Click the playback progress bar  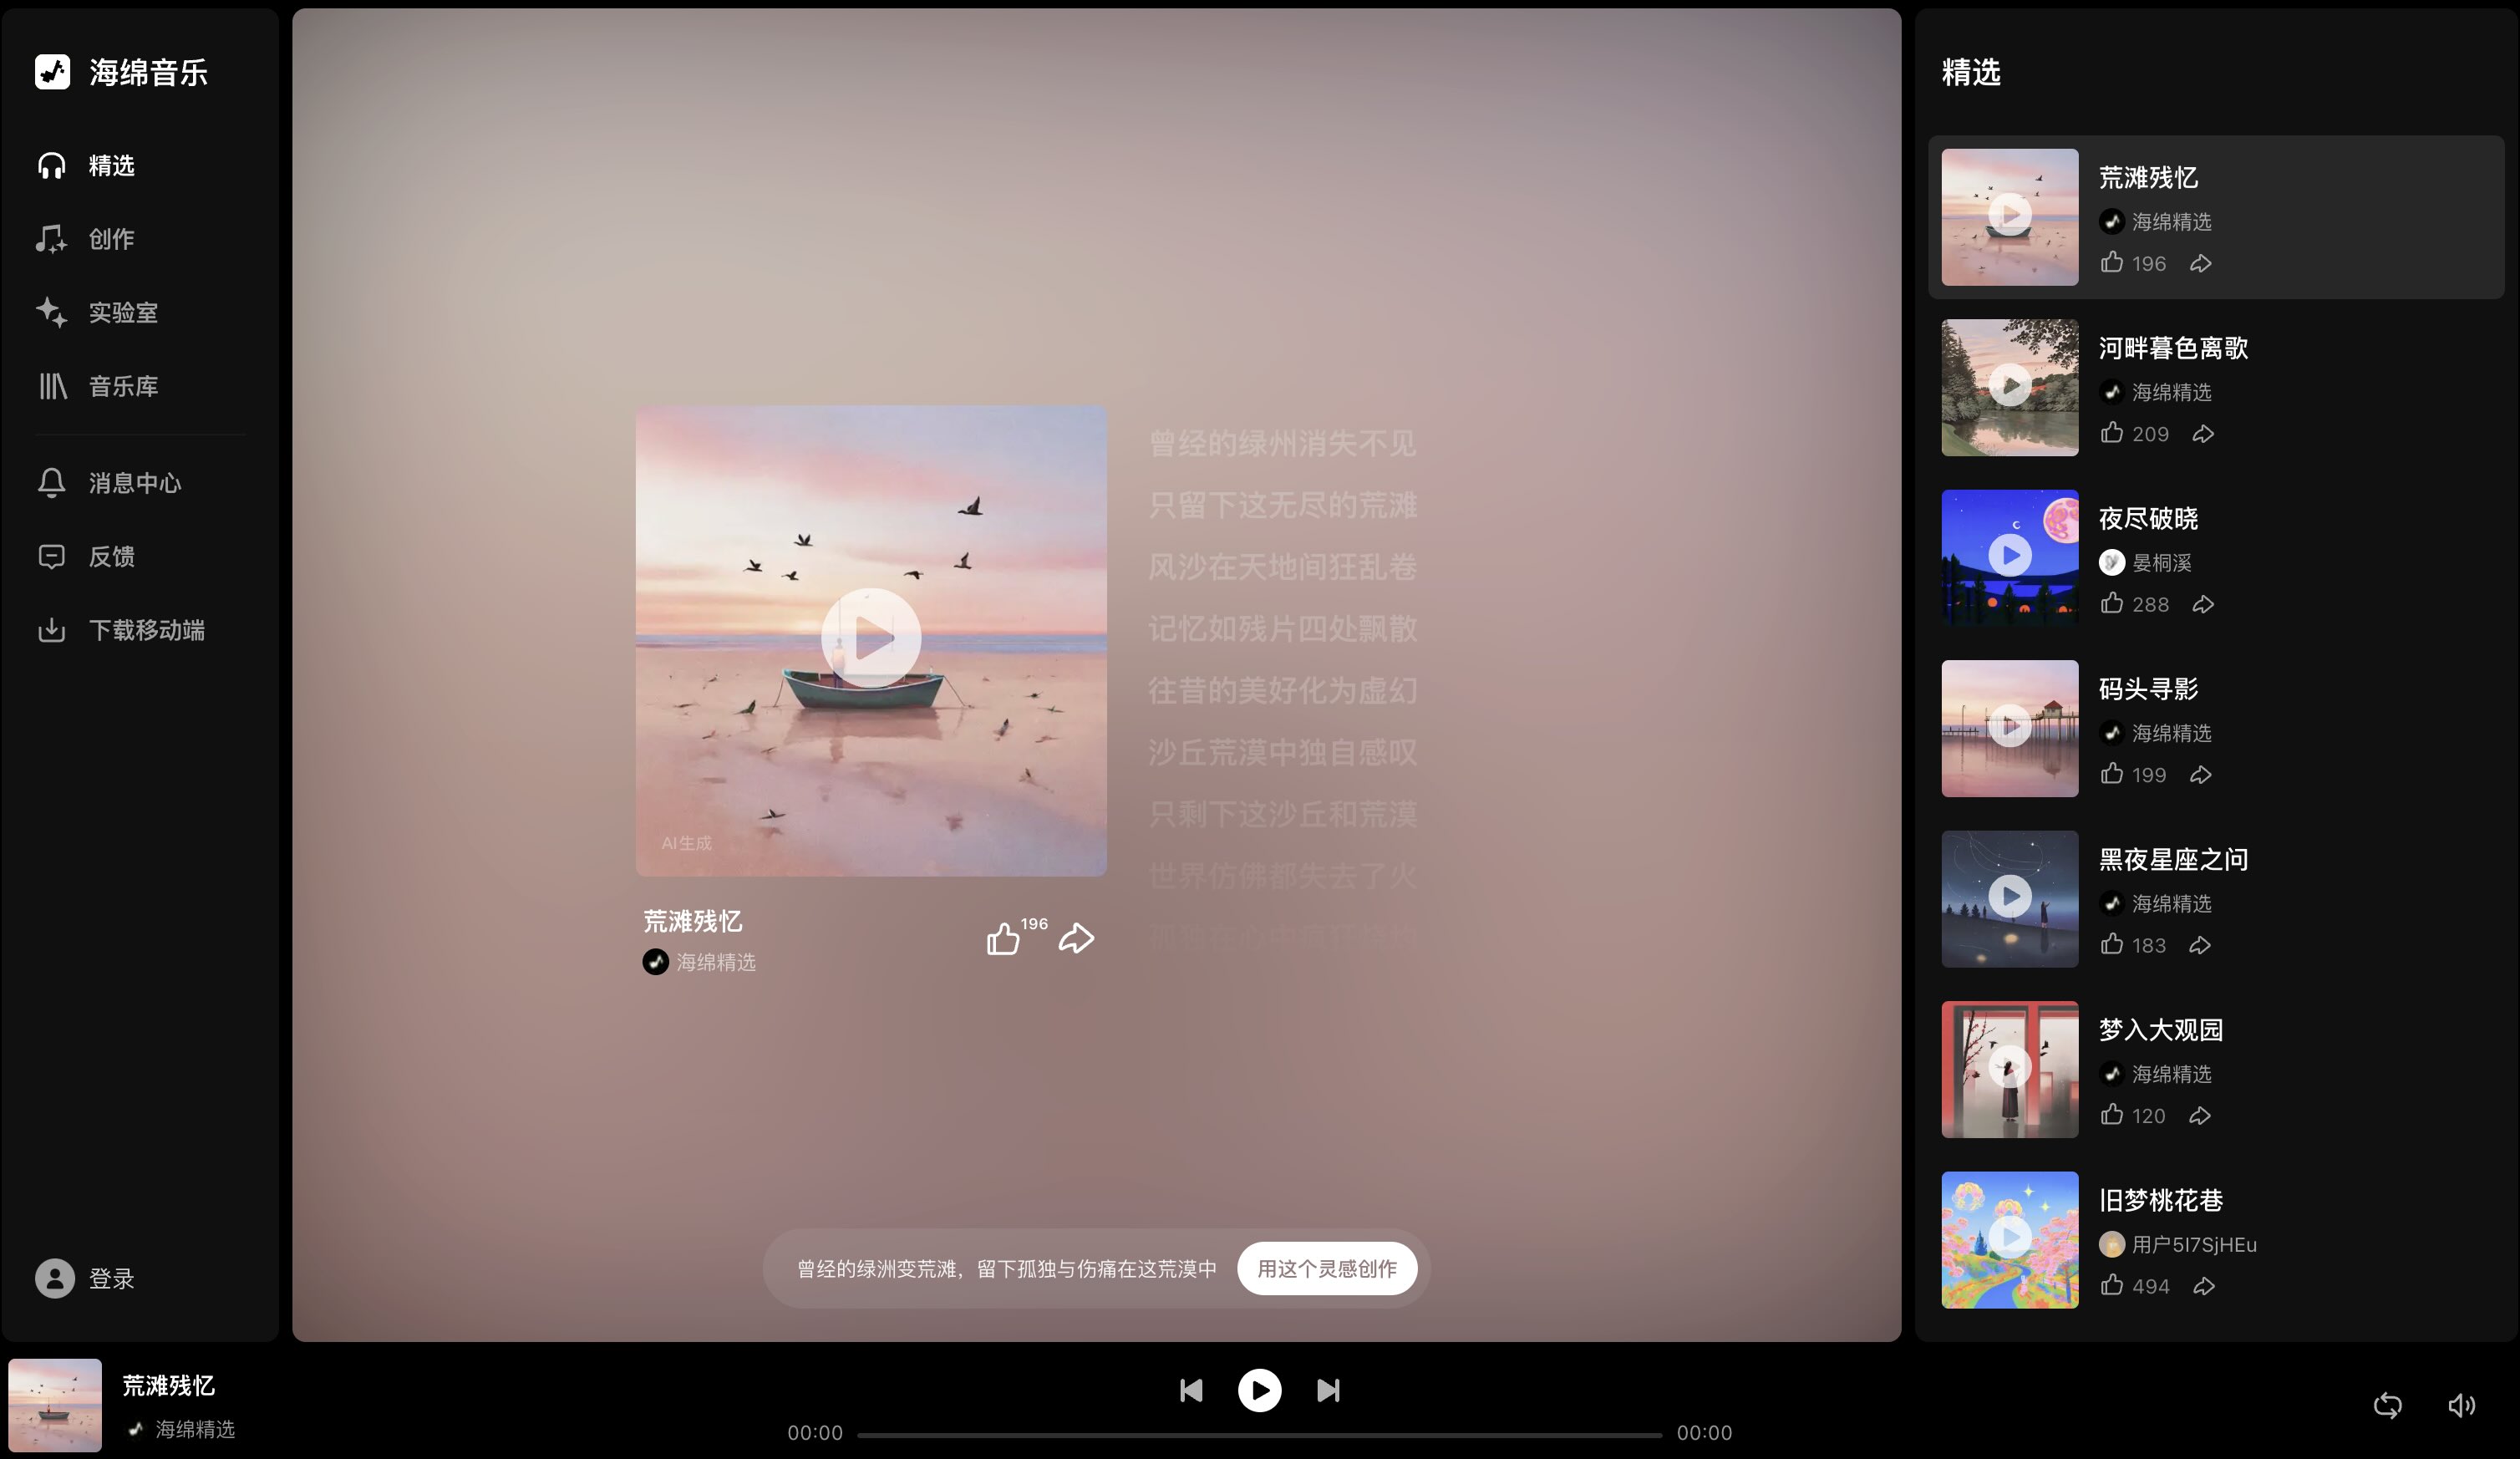(1259, 1434)
